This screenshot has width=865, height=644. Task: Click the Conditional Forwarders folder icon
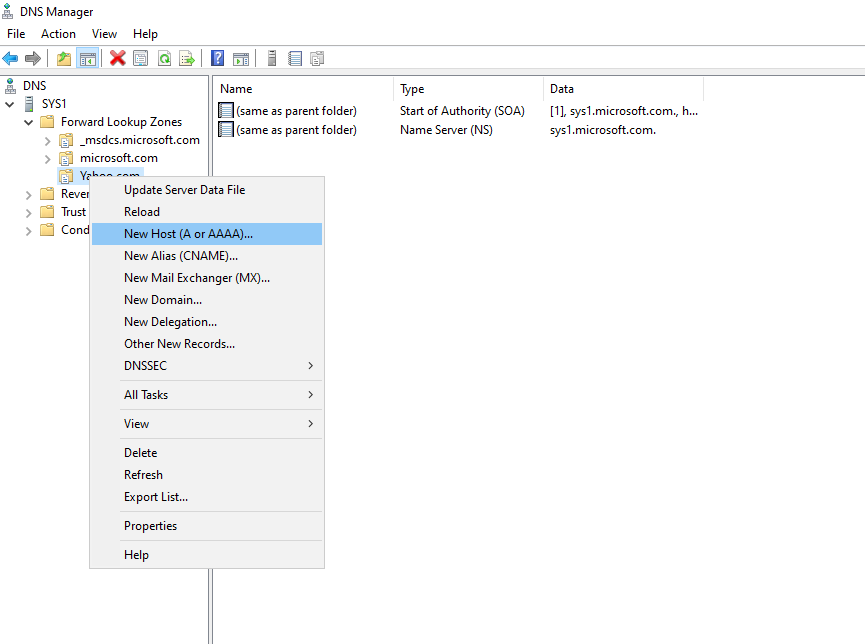(47, 230)
